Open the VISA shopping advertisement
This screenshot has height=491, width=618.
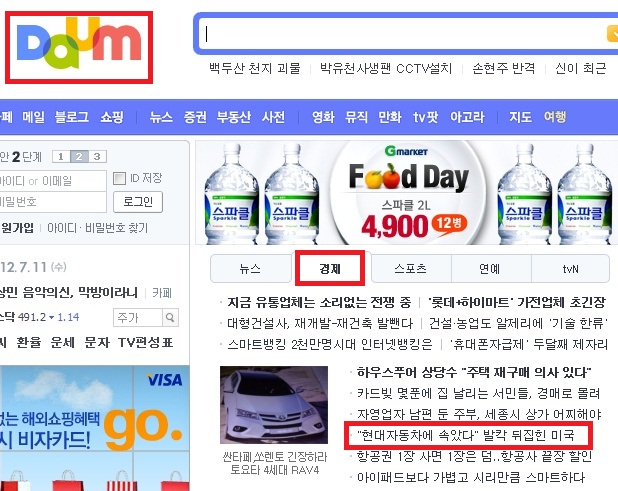(95, 428)
